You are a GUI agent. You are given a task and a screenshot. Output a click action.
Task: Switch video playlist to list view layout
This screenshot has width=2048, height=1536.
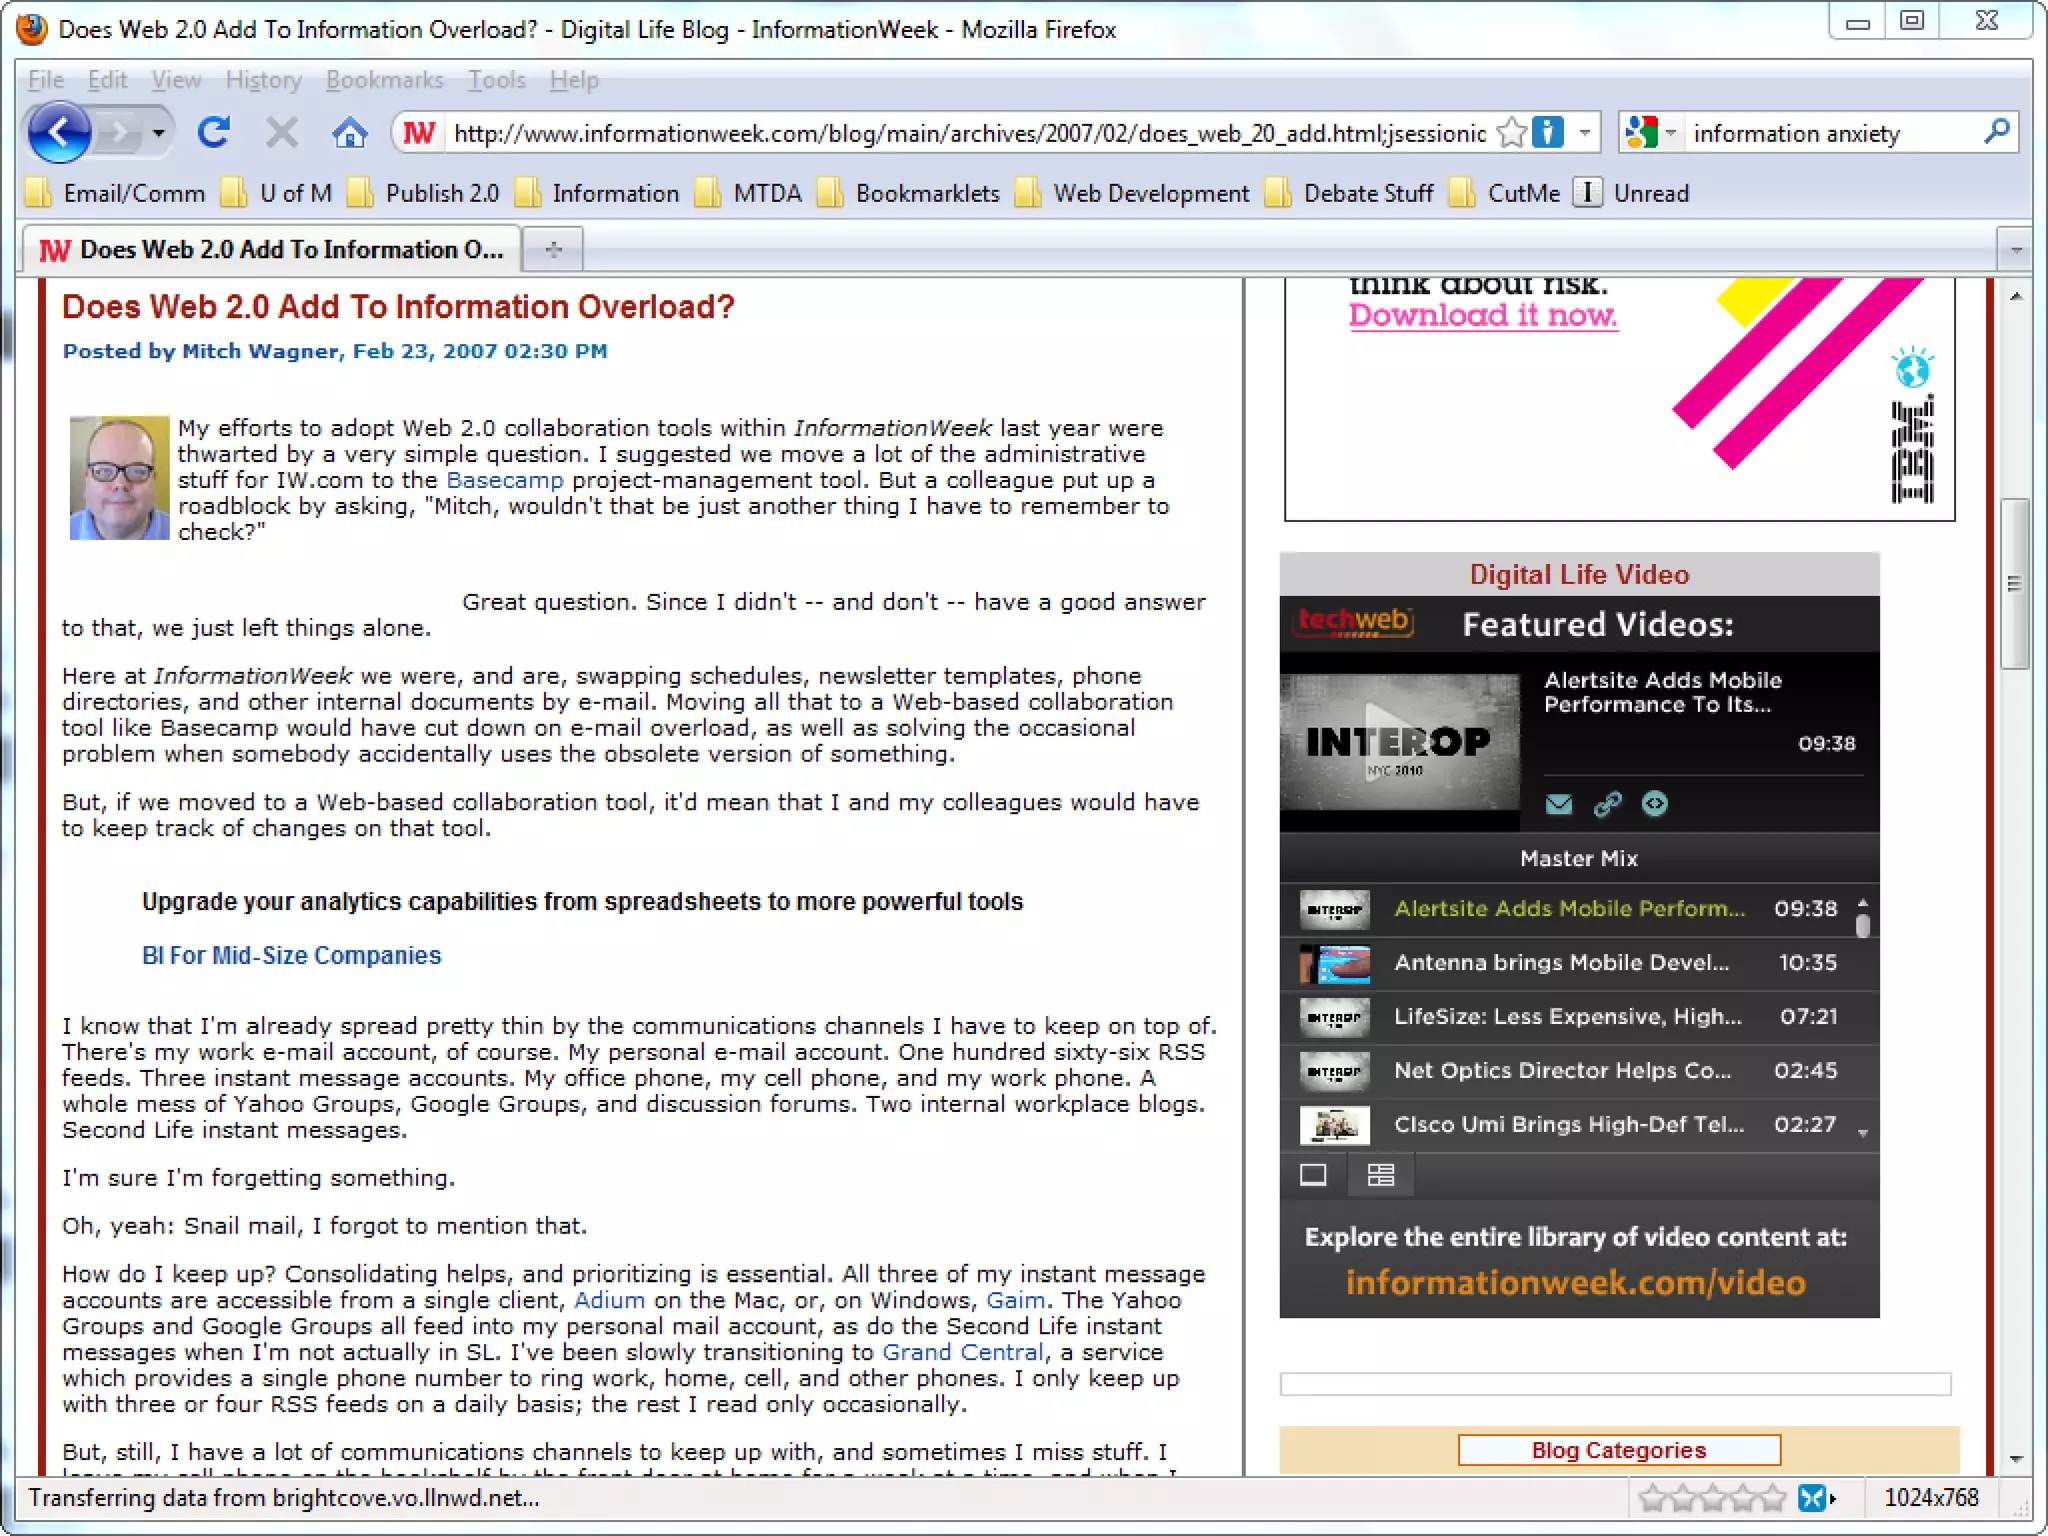click(x=1381, y=1175)
